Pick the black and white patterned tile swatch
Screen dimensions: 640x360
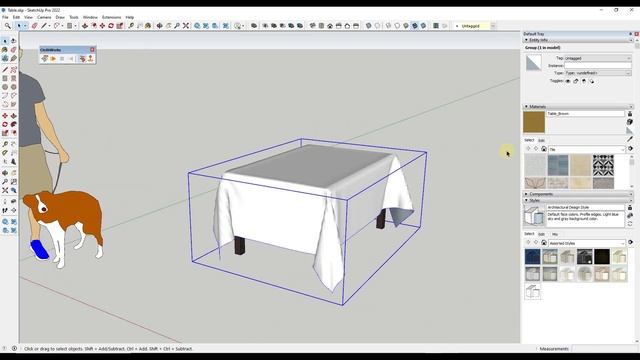pyautogui.click(x=603, y=165)
